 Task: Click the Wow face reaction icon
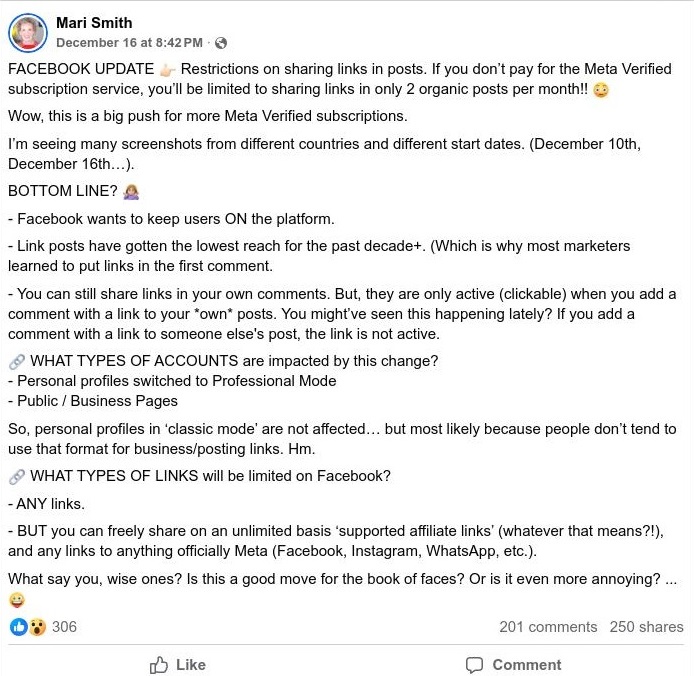click(x=37, y=627)
